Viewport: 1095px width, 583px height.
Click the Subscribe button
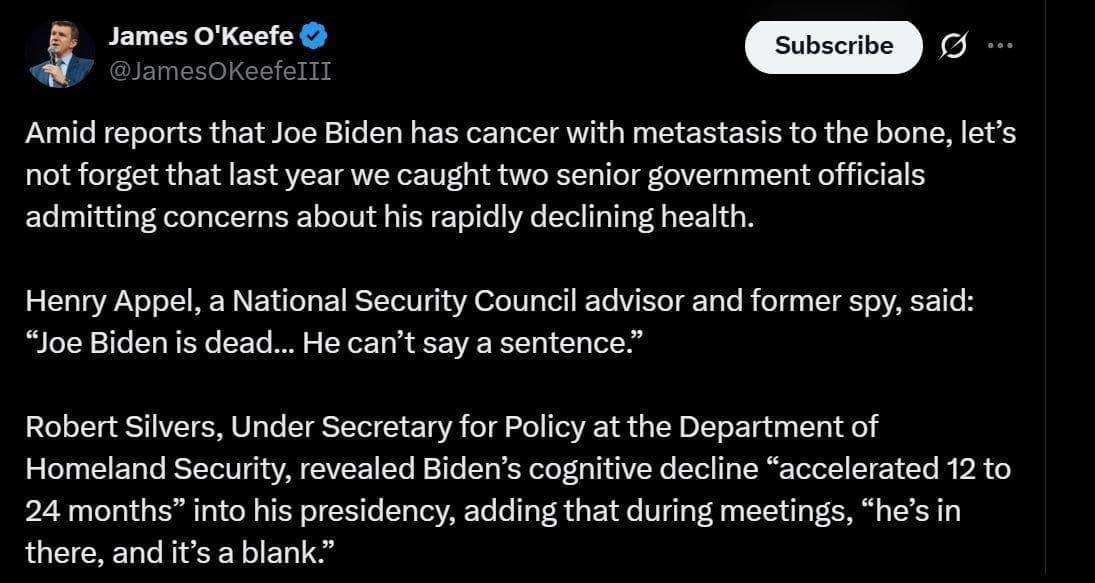tap(833, 46)
